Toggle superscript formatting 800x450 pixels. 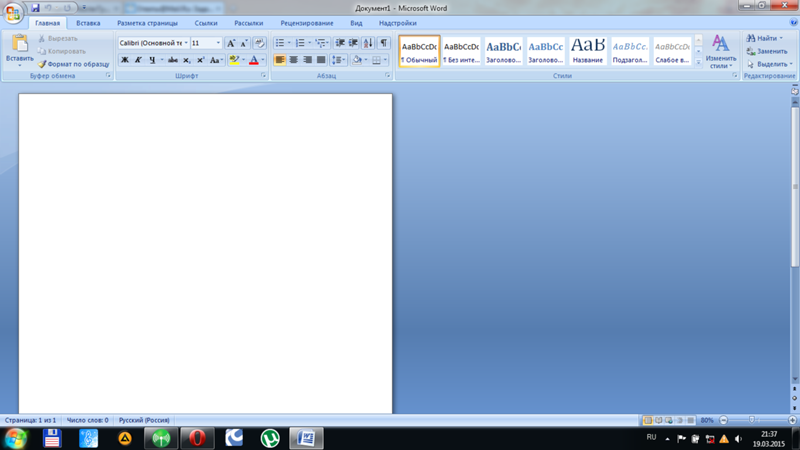201,60
